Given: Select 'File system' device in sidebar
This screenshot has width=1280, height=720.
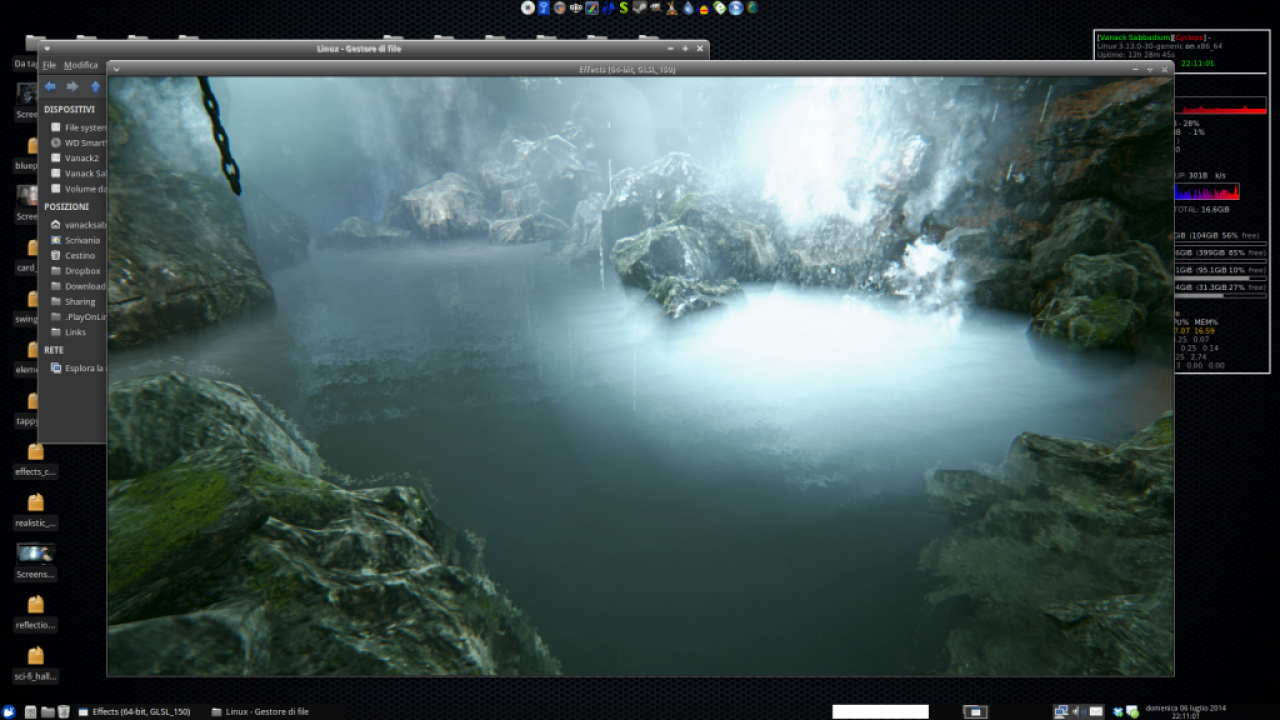Looking at the screenshot, I should pyautogui.click(x=78, y=127).
